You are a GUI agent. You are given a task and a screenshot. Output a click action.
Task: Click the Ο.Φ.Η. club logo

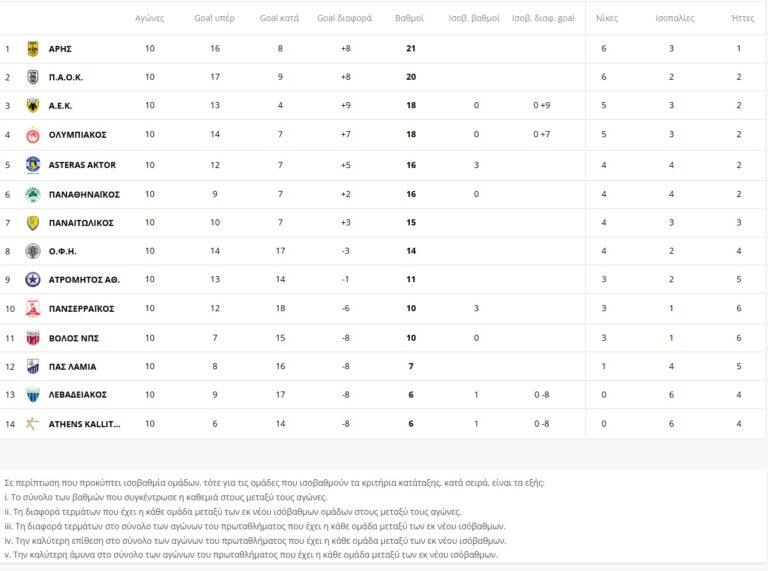[32, 251]
